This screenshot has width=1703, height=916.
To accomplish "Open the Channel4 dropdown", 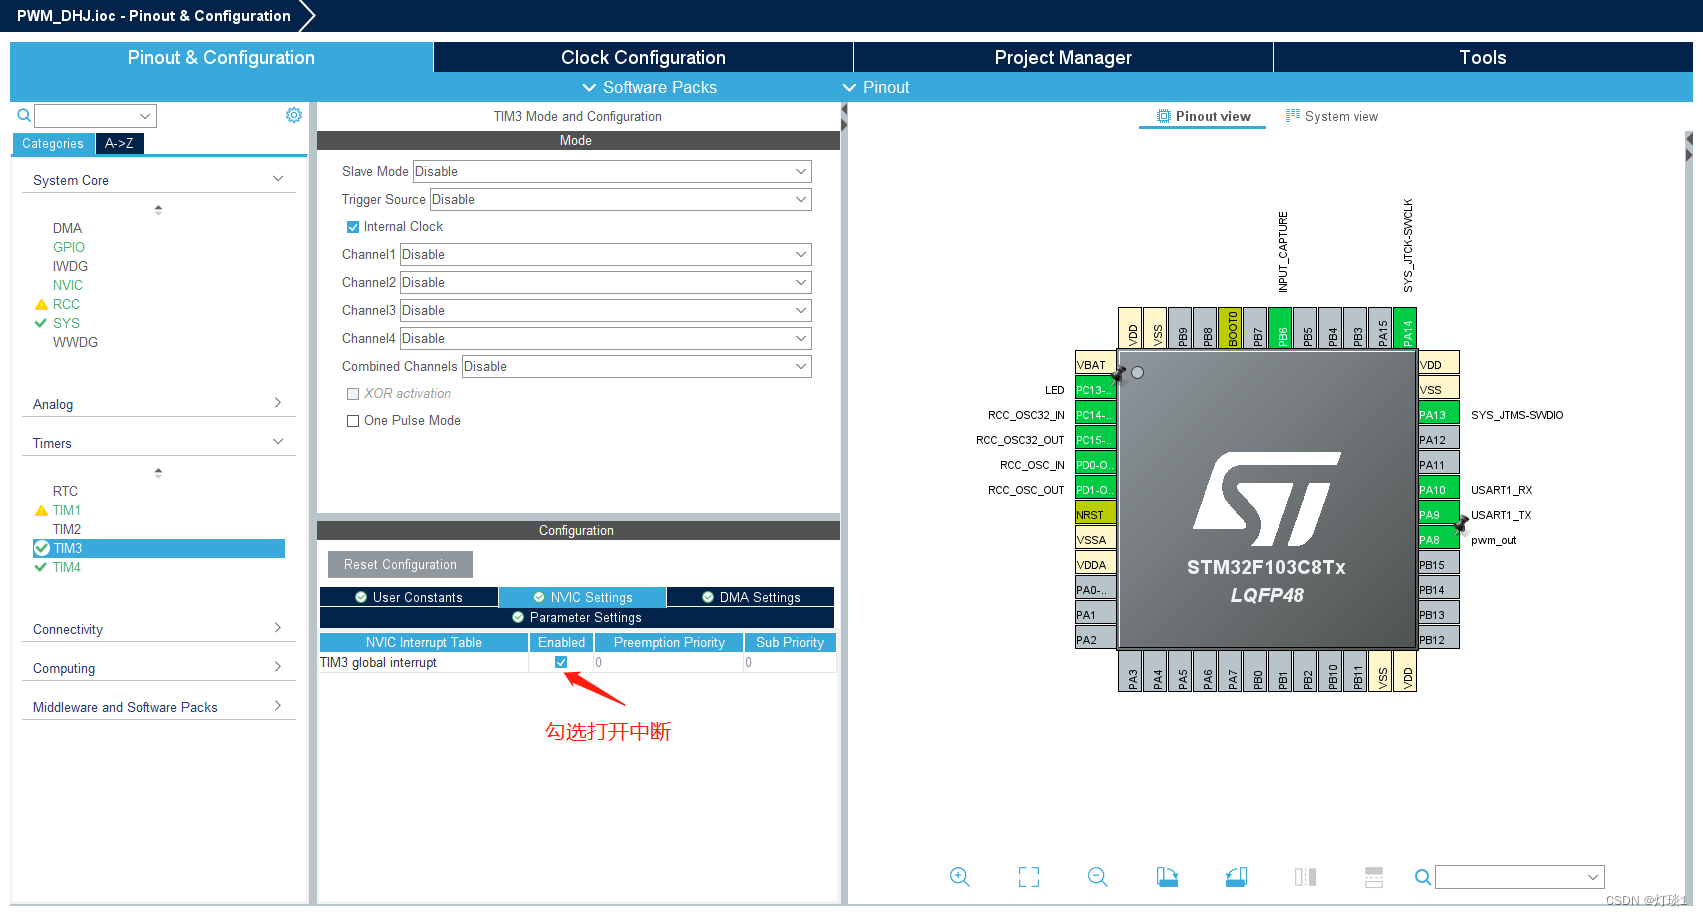I will point(606,339).
